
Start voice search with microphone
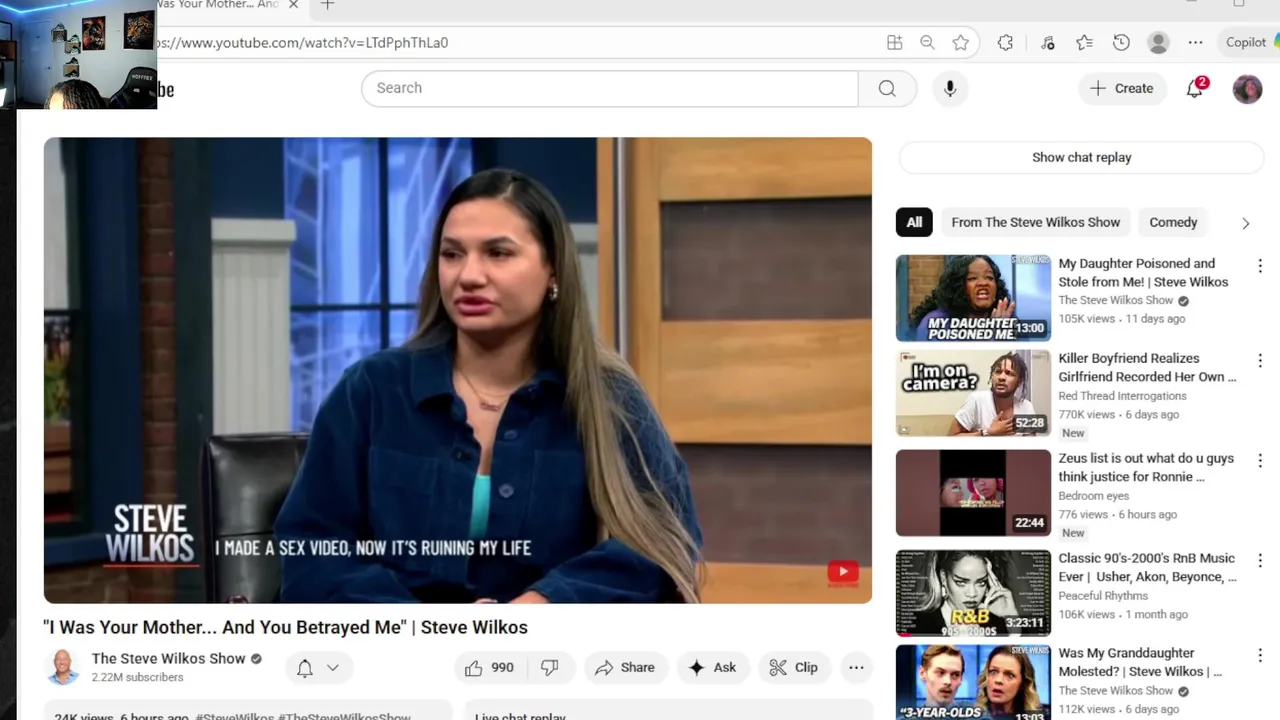[x=950, y=88]
